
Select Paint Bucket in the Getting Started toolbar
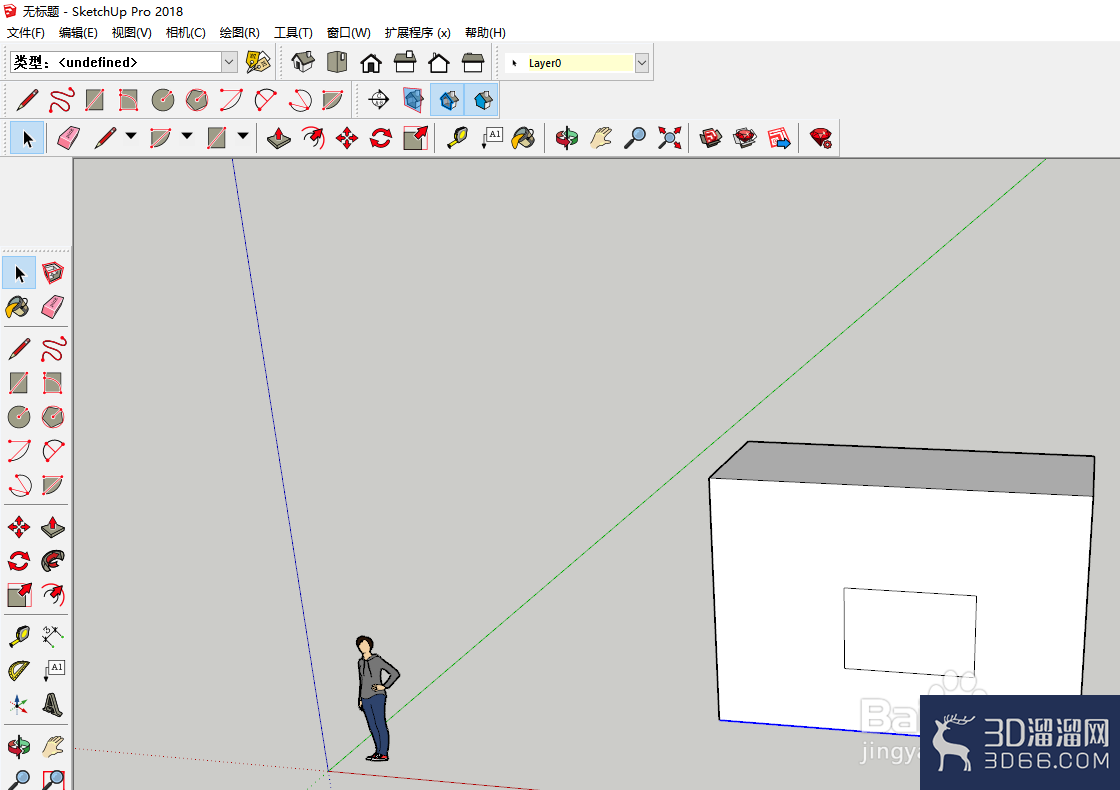coord(524,137)
